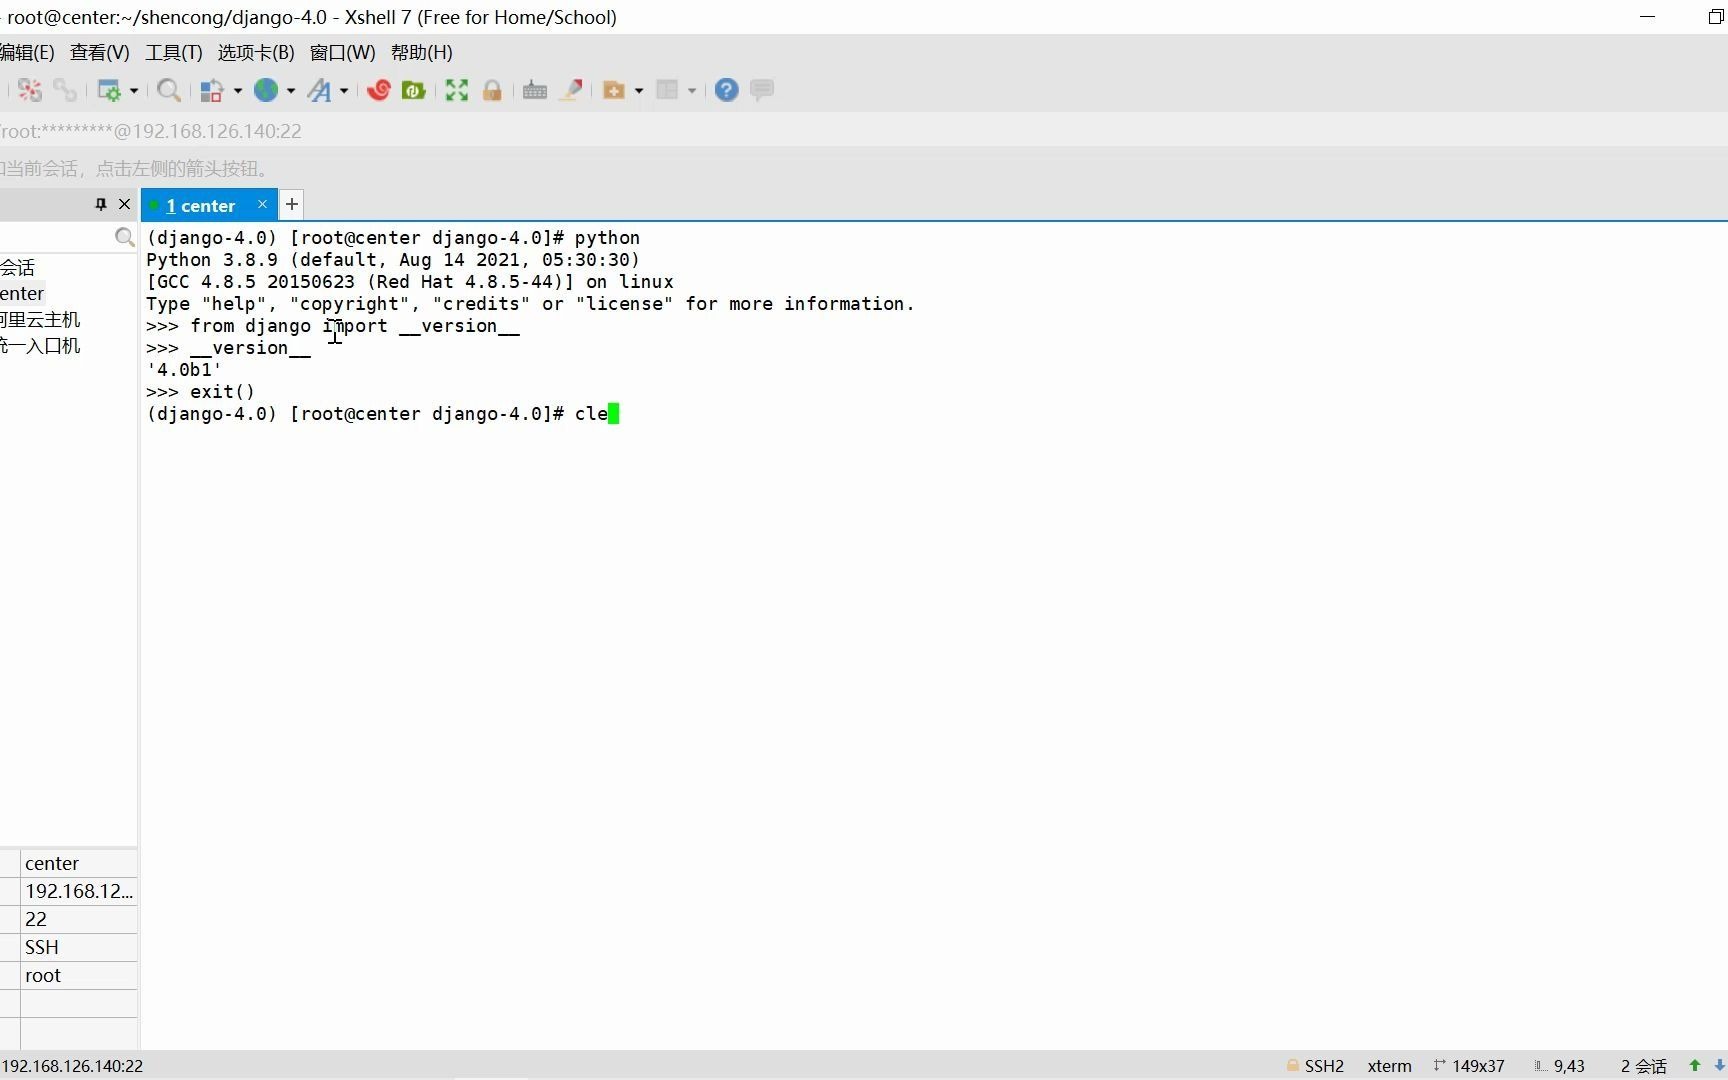Click the 'SSH' protocol property cell
Viewport: 1728px width, 1080px height.
(x=79, y=947)
